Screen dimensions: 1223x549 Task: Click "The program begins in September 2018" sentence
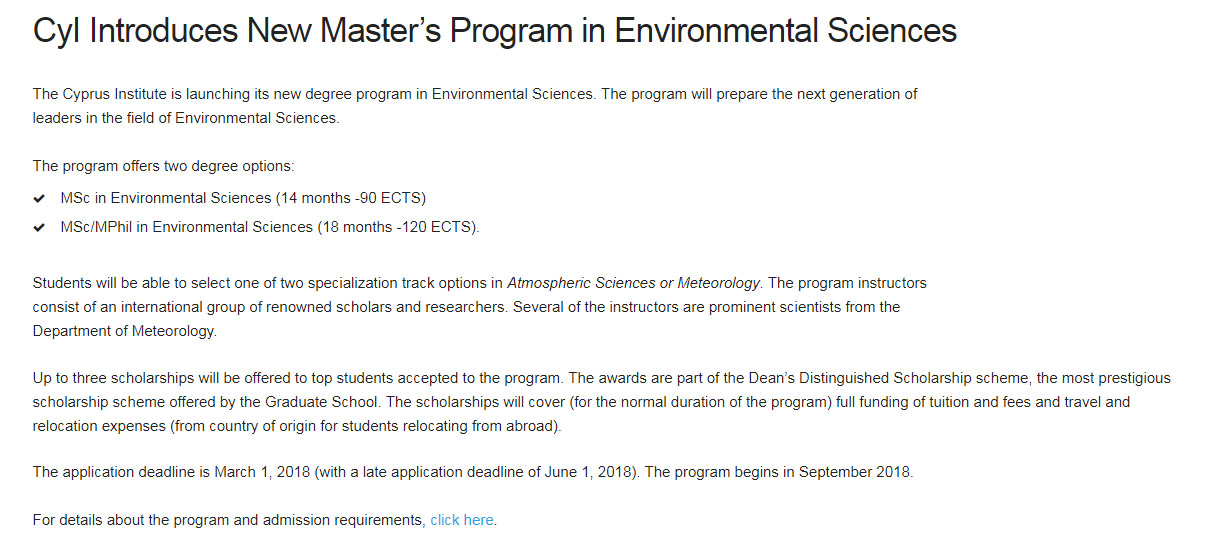pyautogui.click(x=779, y=472)
